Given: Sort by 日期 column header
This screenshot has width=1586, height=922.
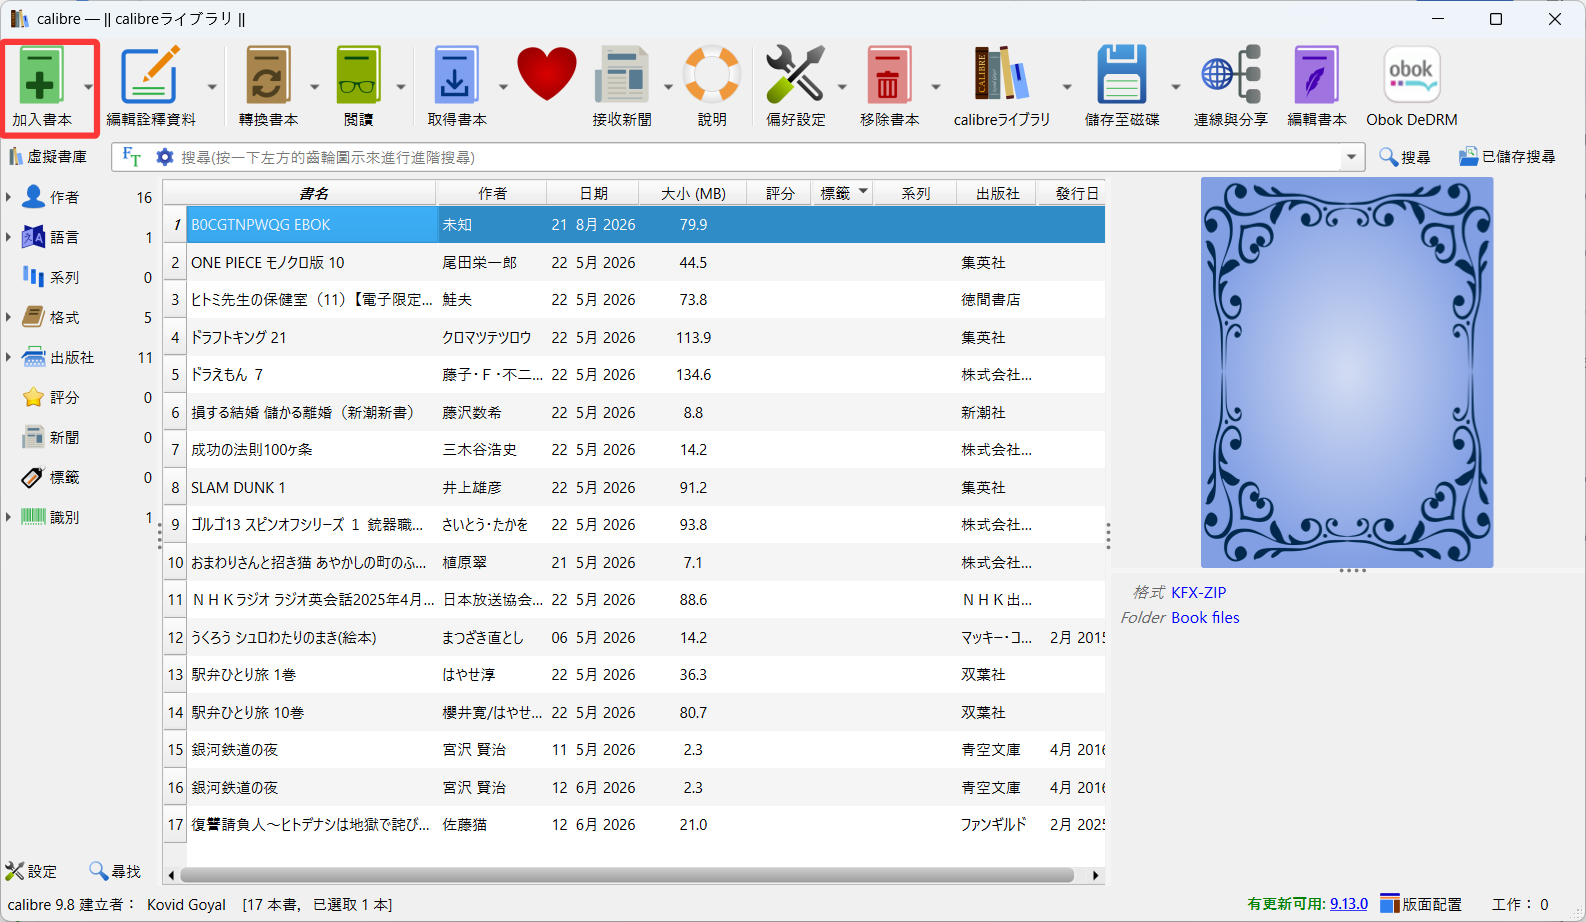Looking at the screenshot, I should pyautogui.click(x=594, y=193).
